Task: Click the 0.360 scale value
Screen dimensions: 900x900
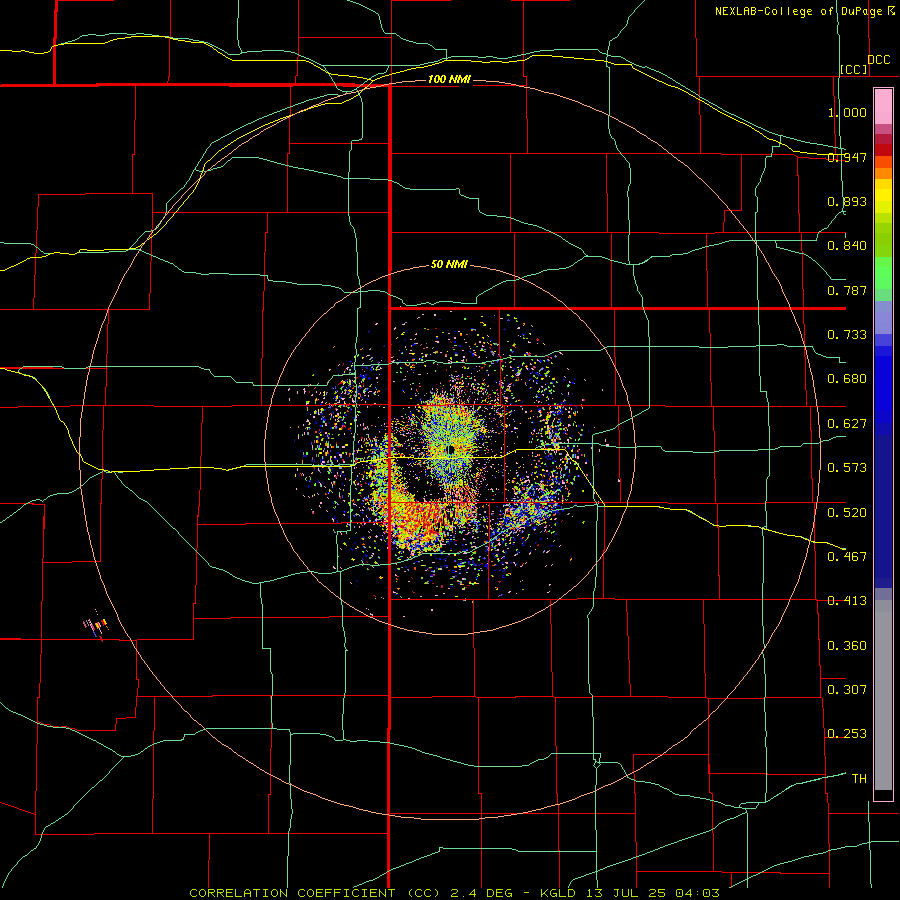Action: click(847, 646)
